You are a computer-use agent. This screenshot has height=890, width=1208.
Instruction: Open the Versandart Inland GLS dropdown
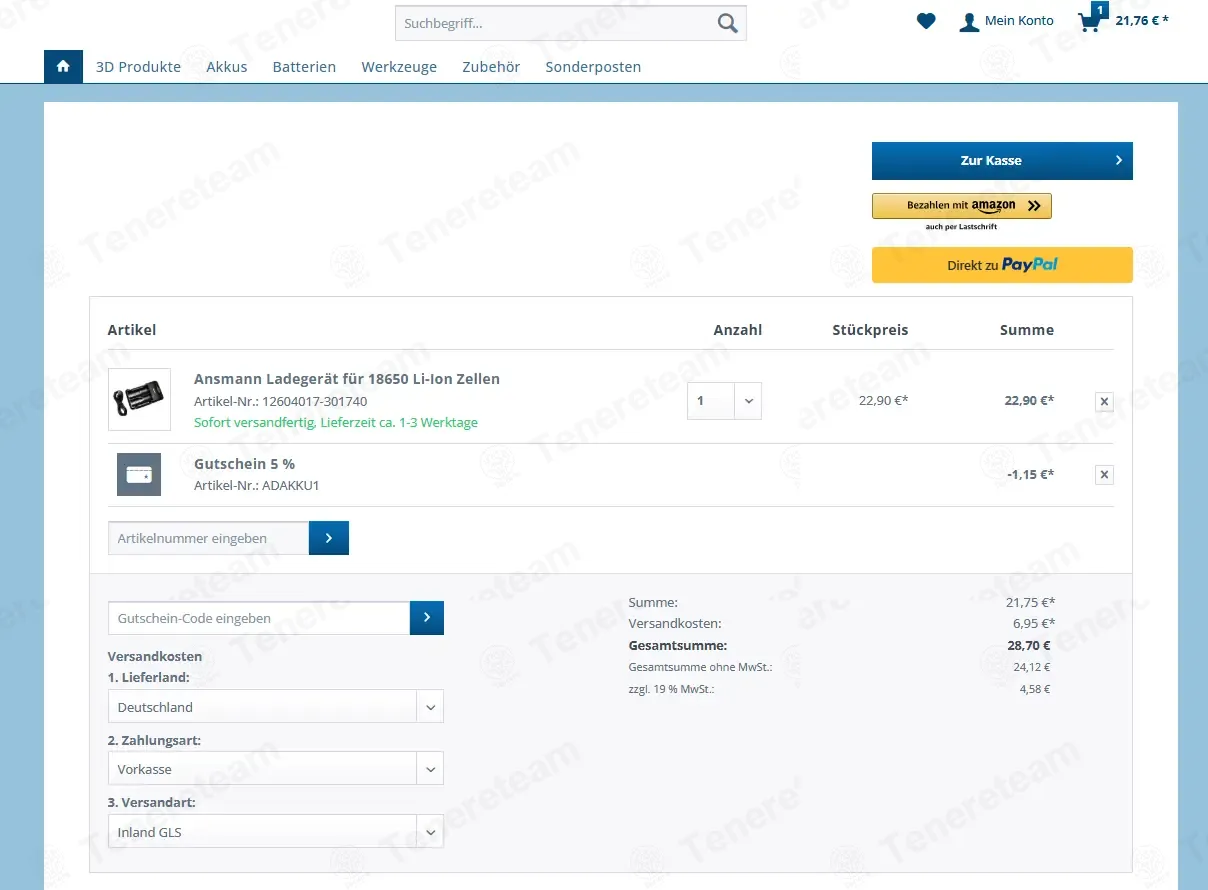click(275, 832)
